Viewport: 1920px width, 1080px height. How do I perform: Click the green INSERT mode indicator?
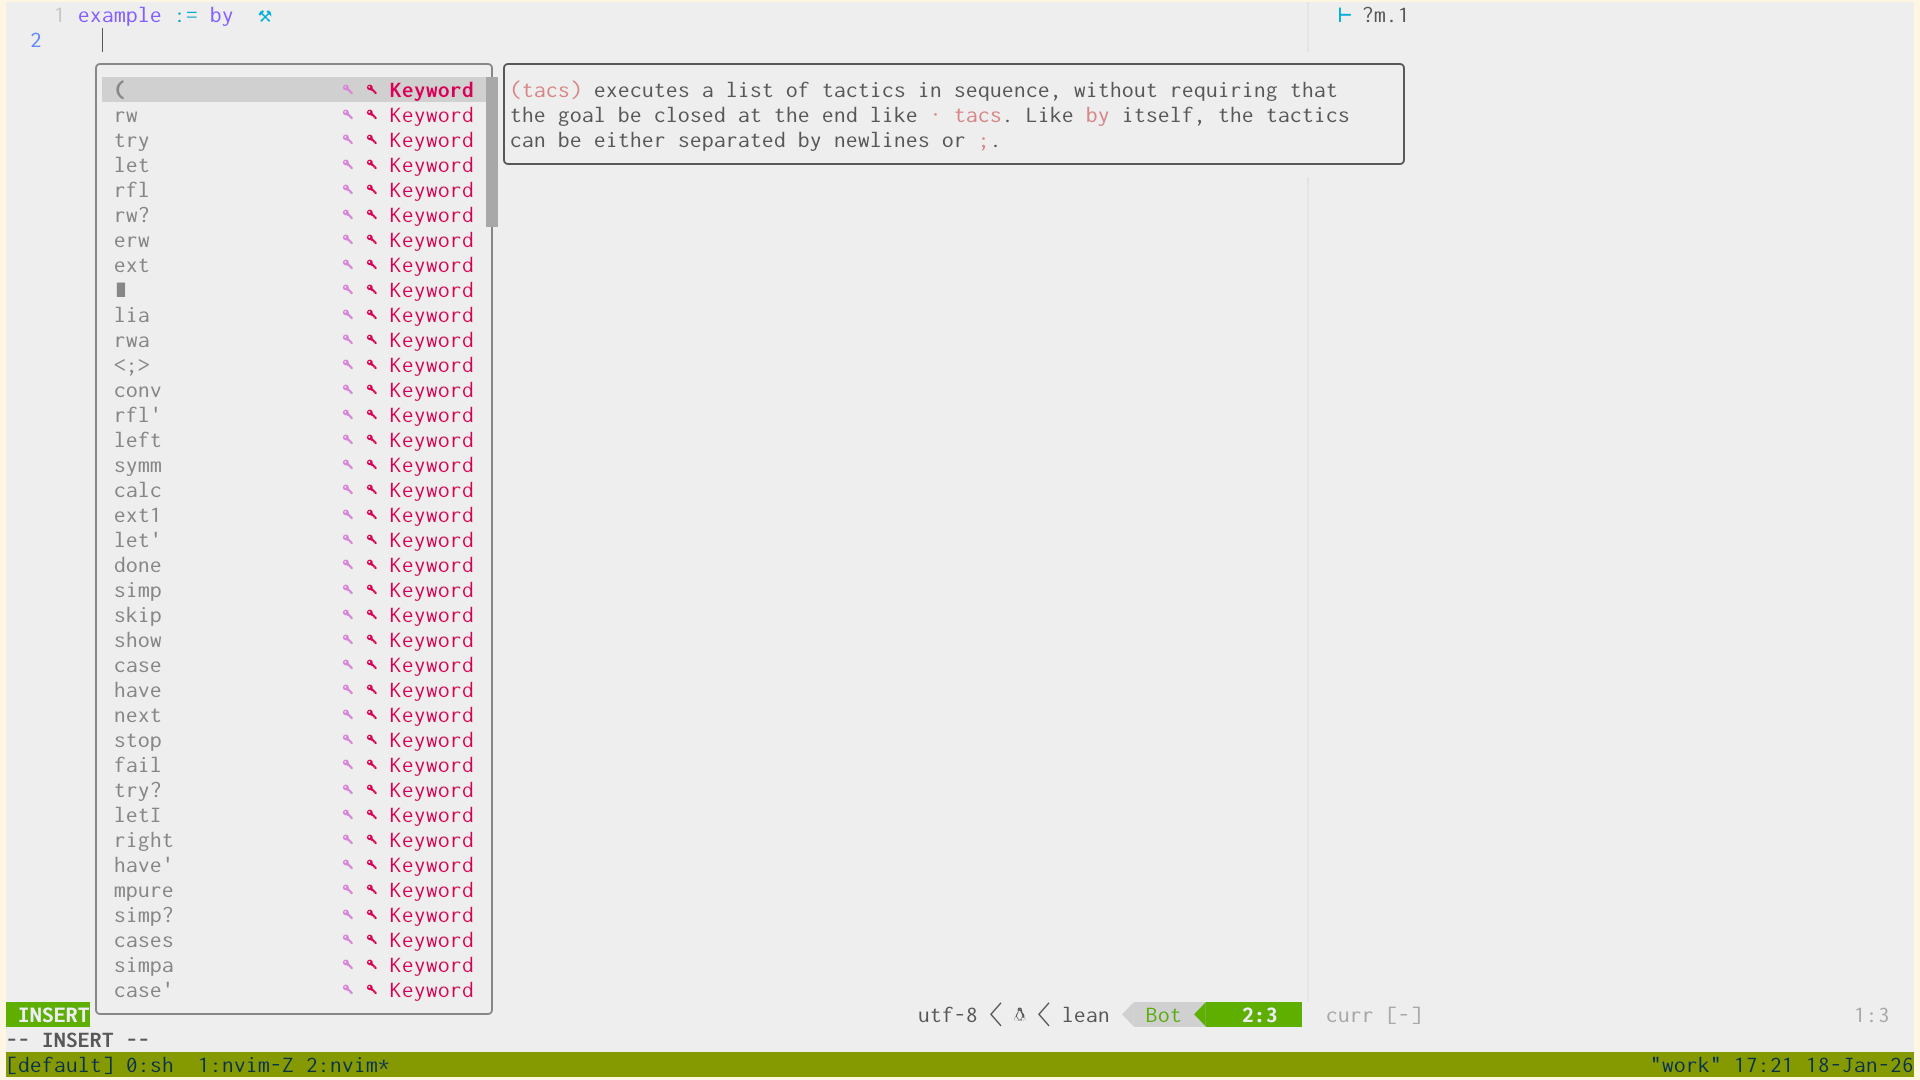(52, 1015)
